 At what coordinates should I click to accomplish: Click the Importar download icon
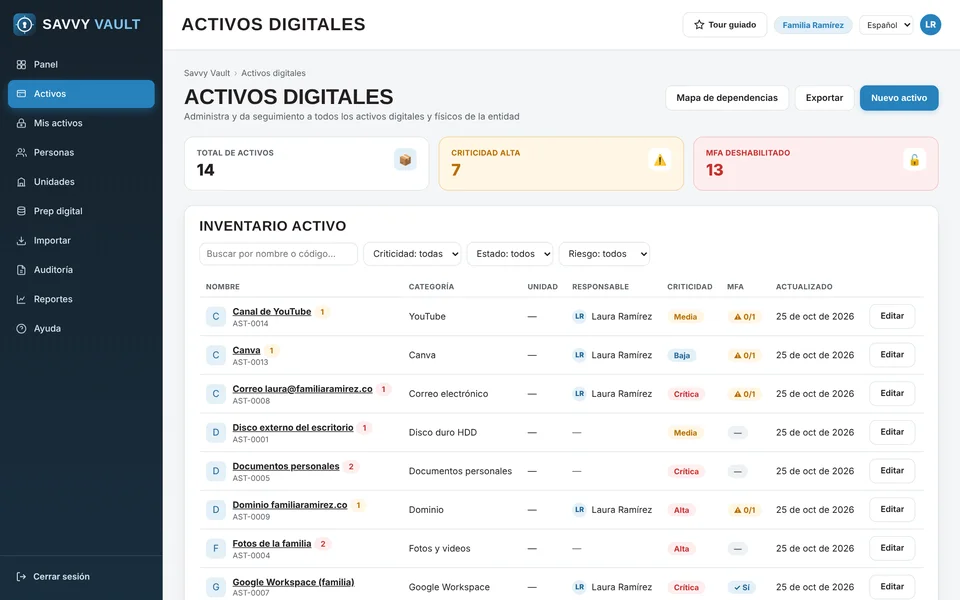[21, 241]
